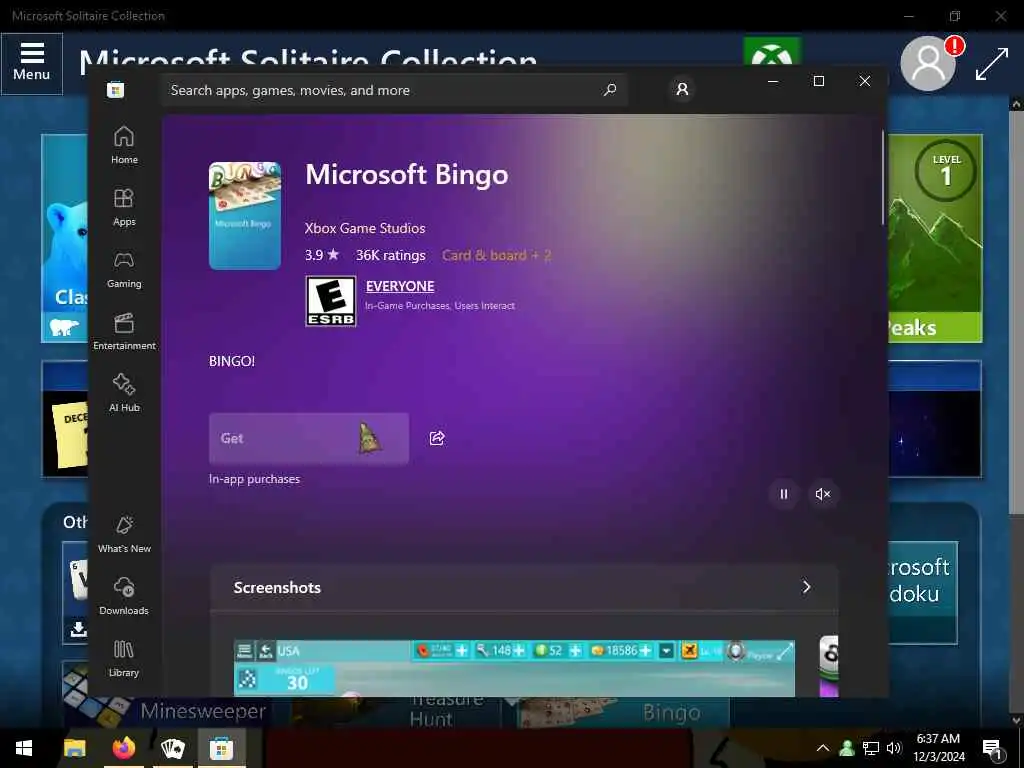Open the Xbox Game Studios publisher link
Viewport: 1024px width, 768px height.
(365, 228)
